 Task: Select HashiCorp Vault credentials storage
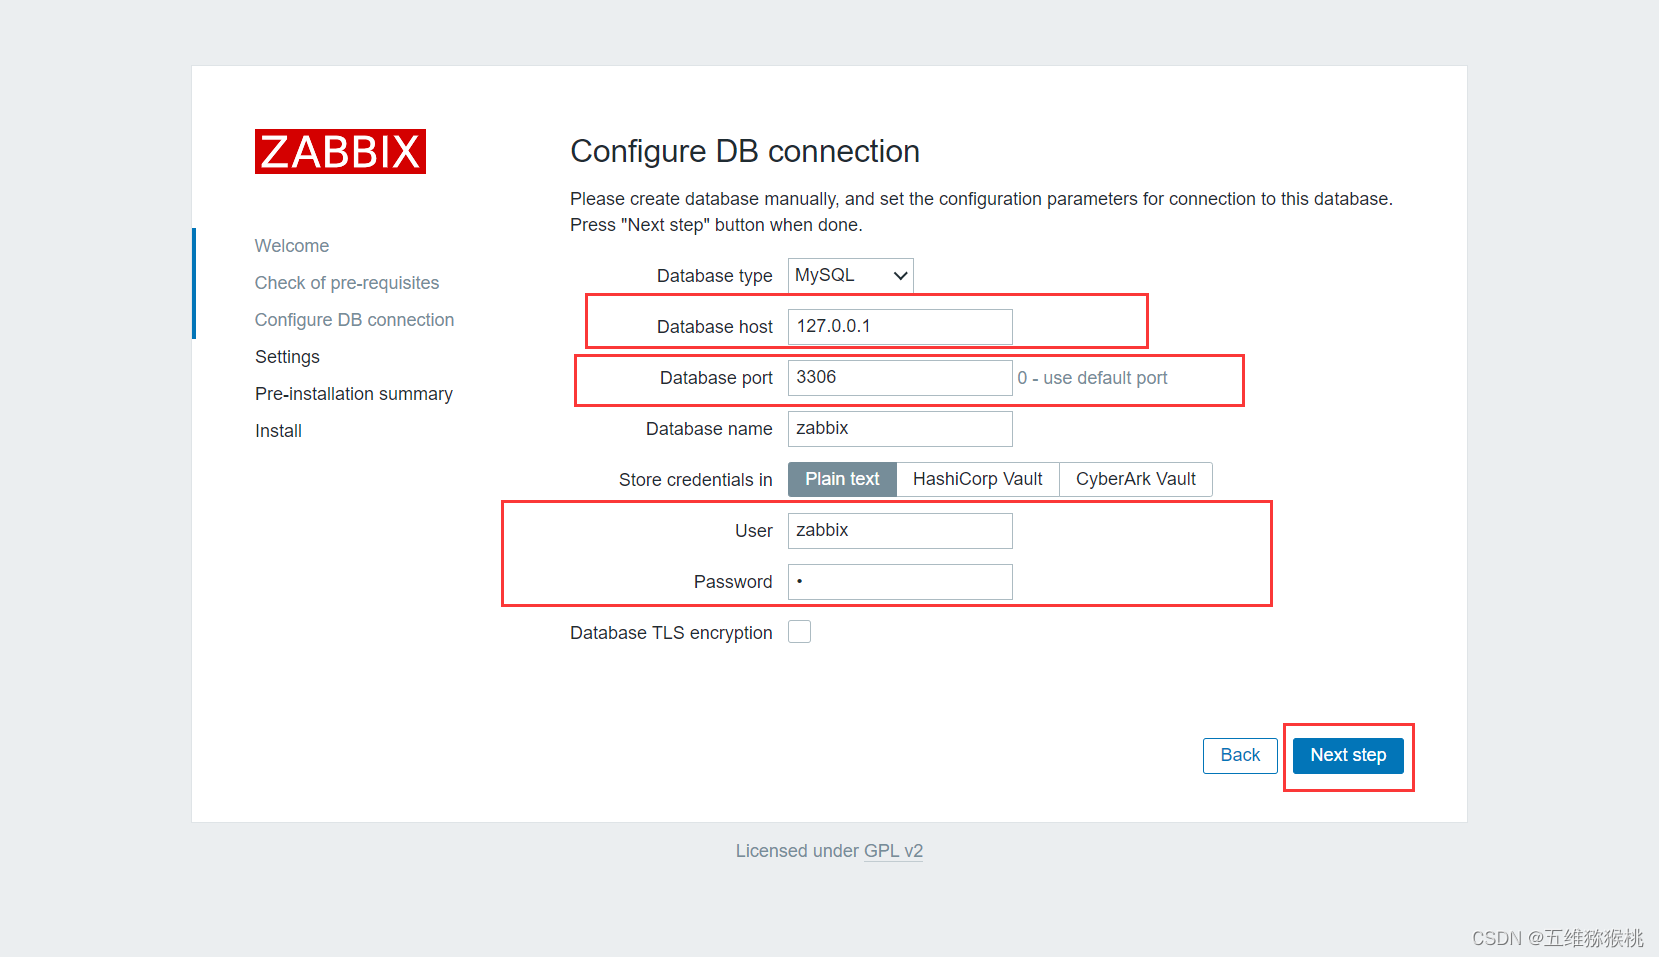pyautogui.click(x=978, y=479)
